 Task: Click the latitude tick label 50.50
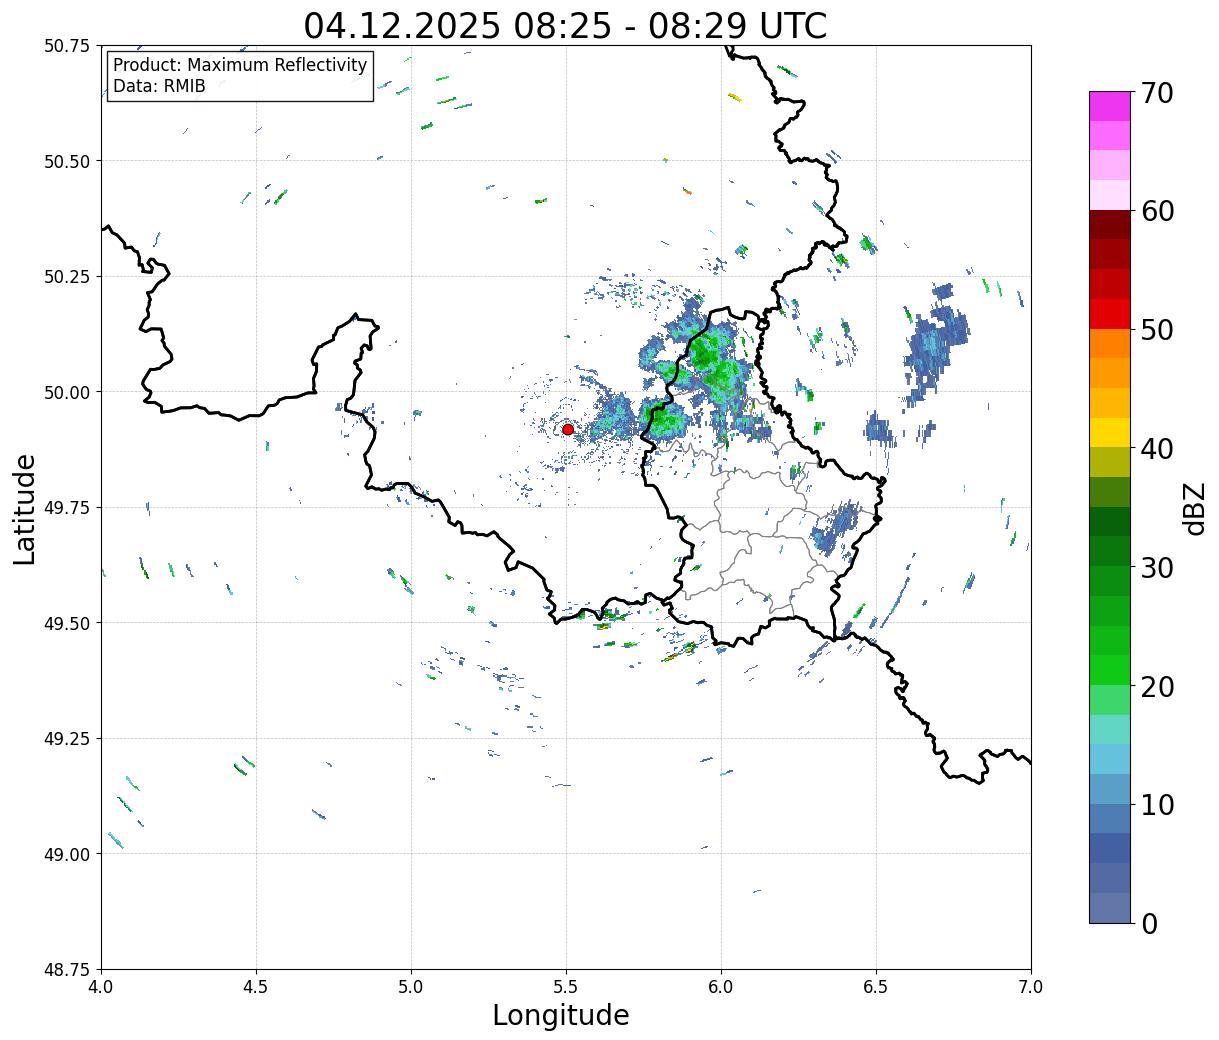pyautogui.click(x=67, y=161)
